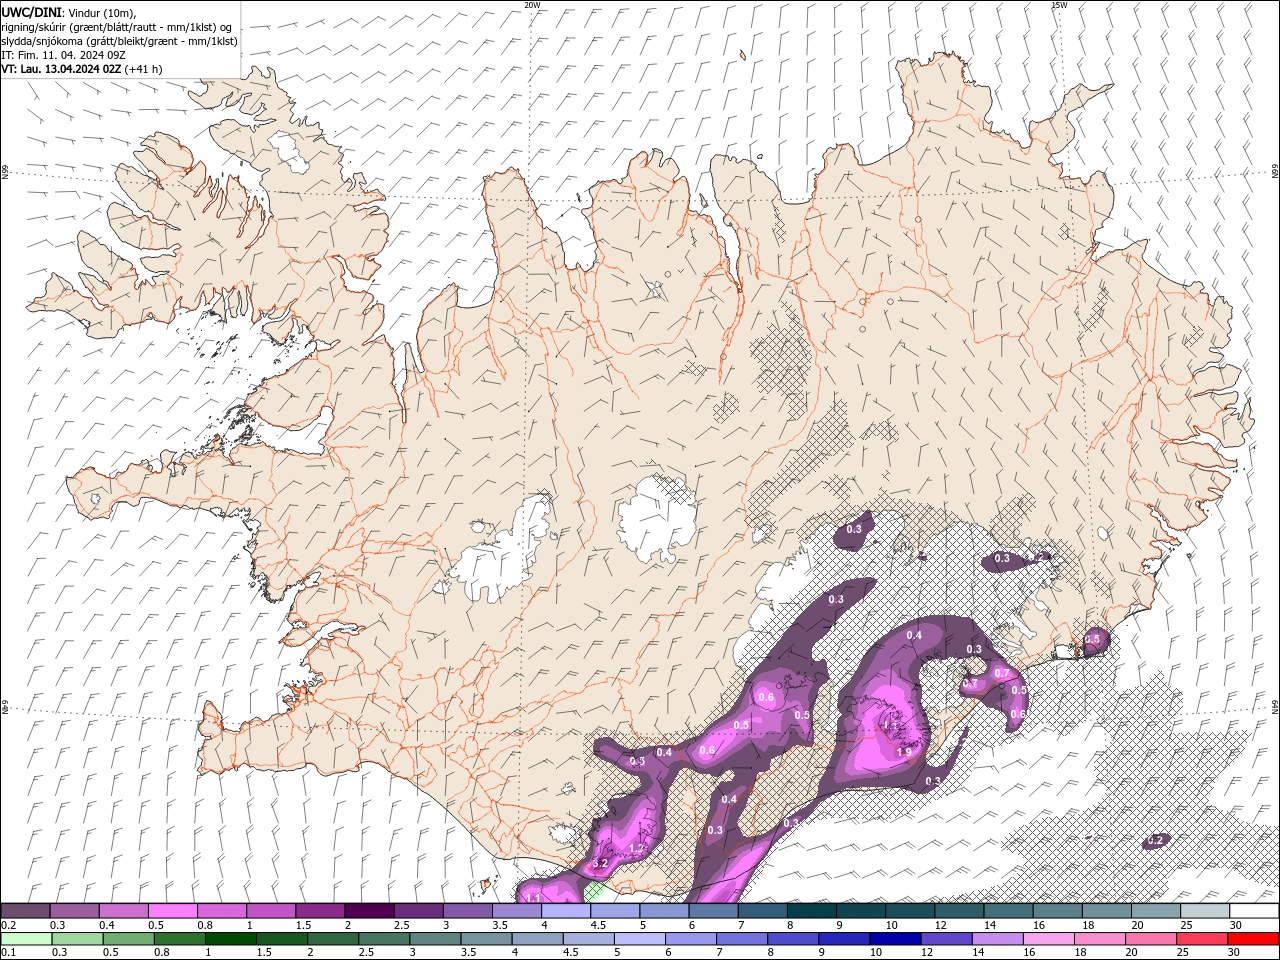Viewport: 1280px width, 960px height.
Task: Select the palest green swatch starting bottom legend row
Action: [26, 939]
